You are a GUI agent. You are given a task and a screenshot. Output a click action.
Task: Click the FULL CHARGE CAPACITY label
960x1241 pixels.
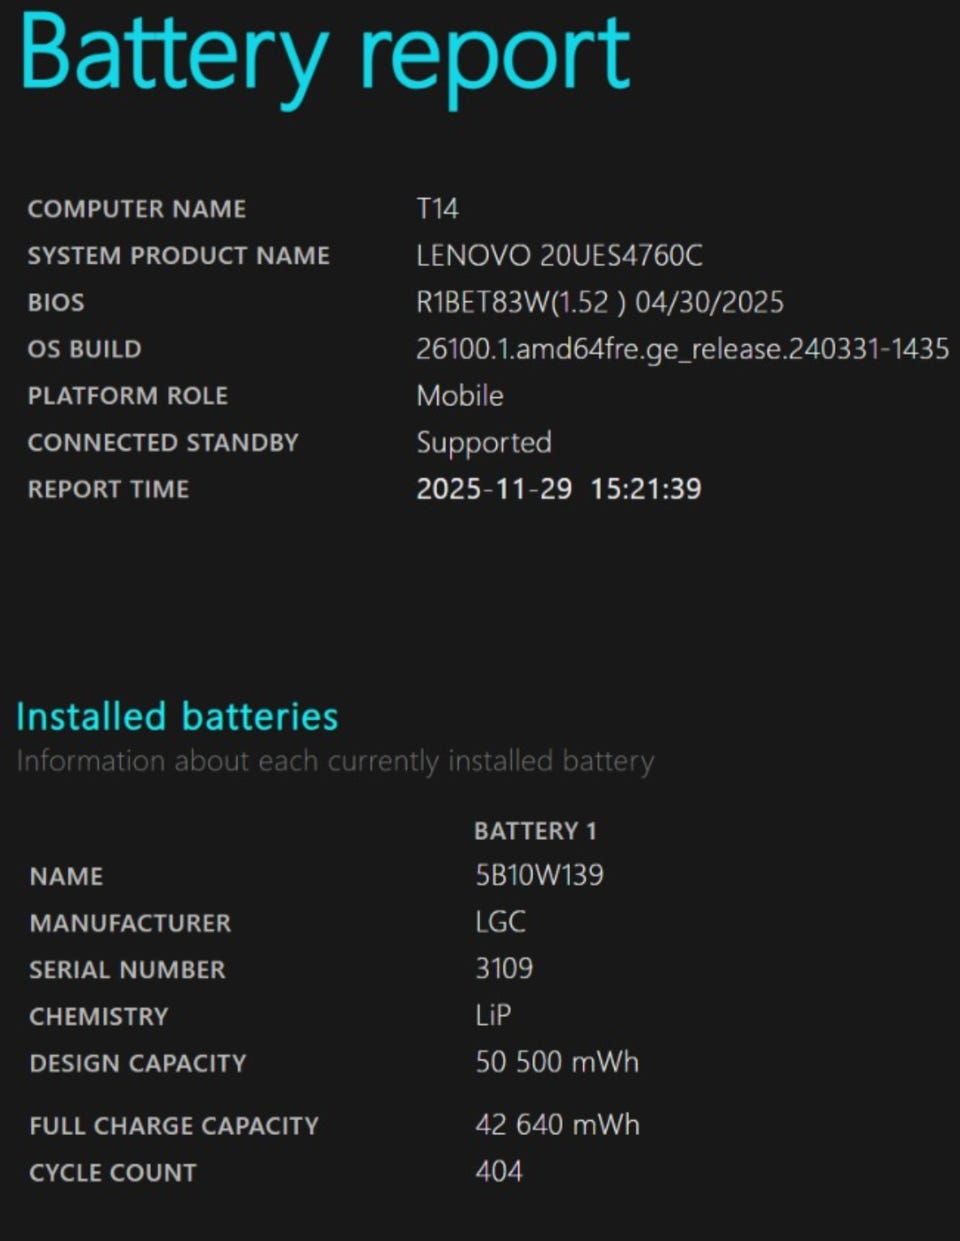[x=174, y=1126]
